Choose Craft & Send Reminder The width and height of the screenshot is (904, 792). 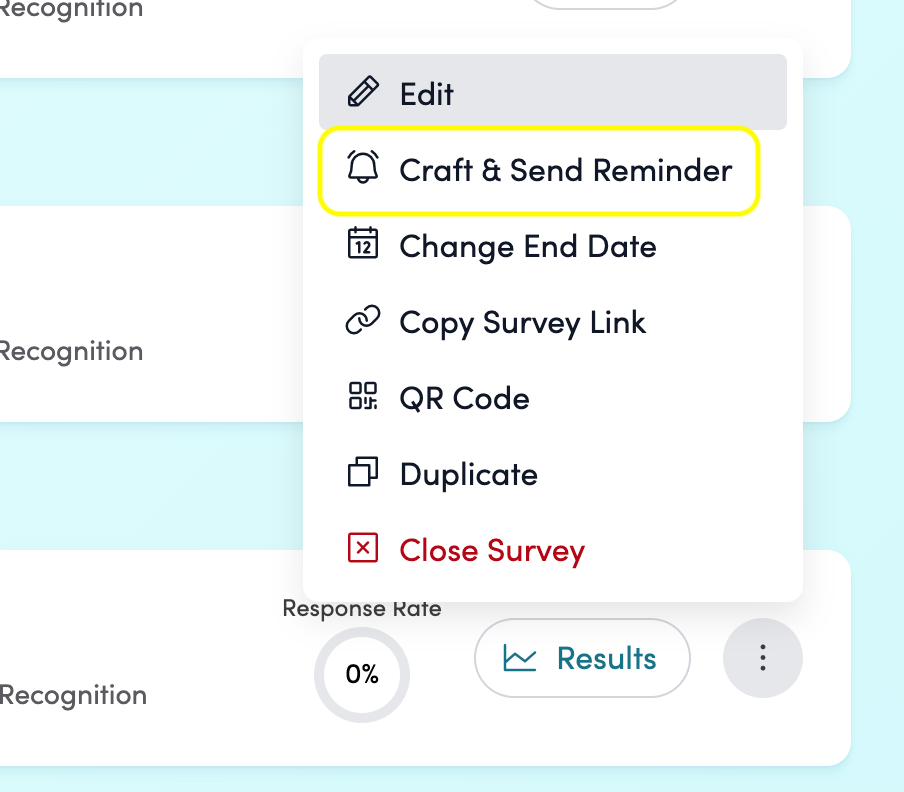pyautogui.click(x=565, y=170)
